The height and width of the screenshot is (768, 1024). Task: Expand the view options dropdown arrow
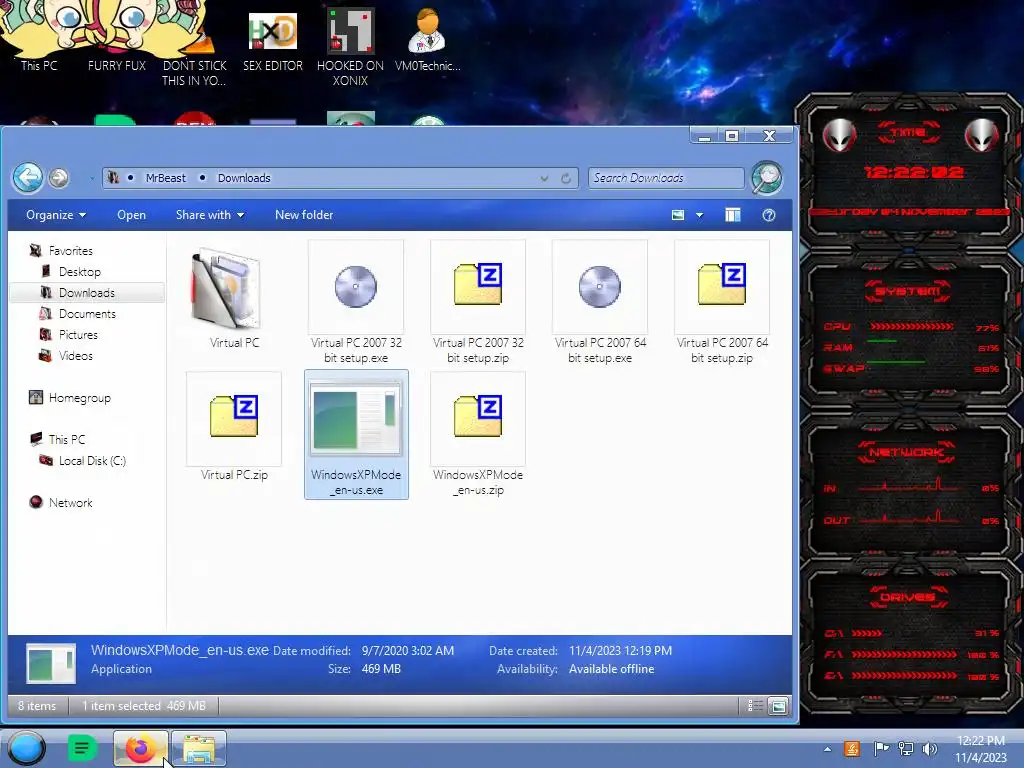699,215
